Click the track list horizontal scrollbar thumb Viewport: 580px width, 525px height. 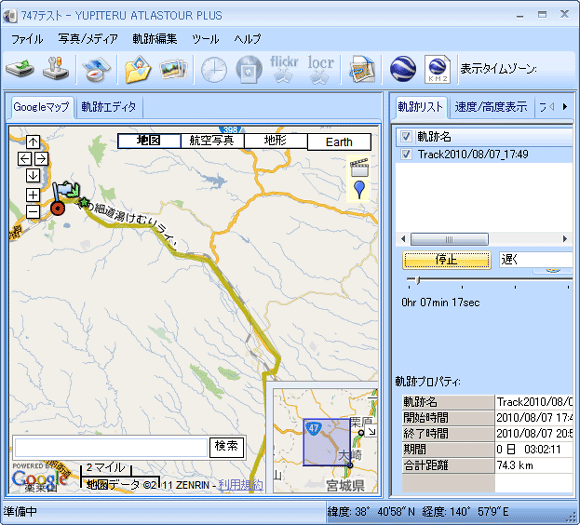point(449,239)
